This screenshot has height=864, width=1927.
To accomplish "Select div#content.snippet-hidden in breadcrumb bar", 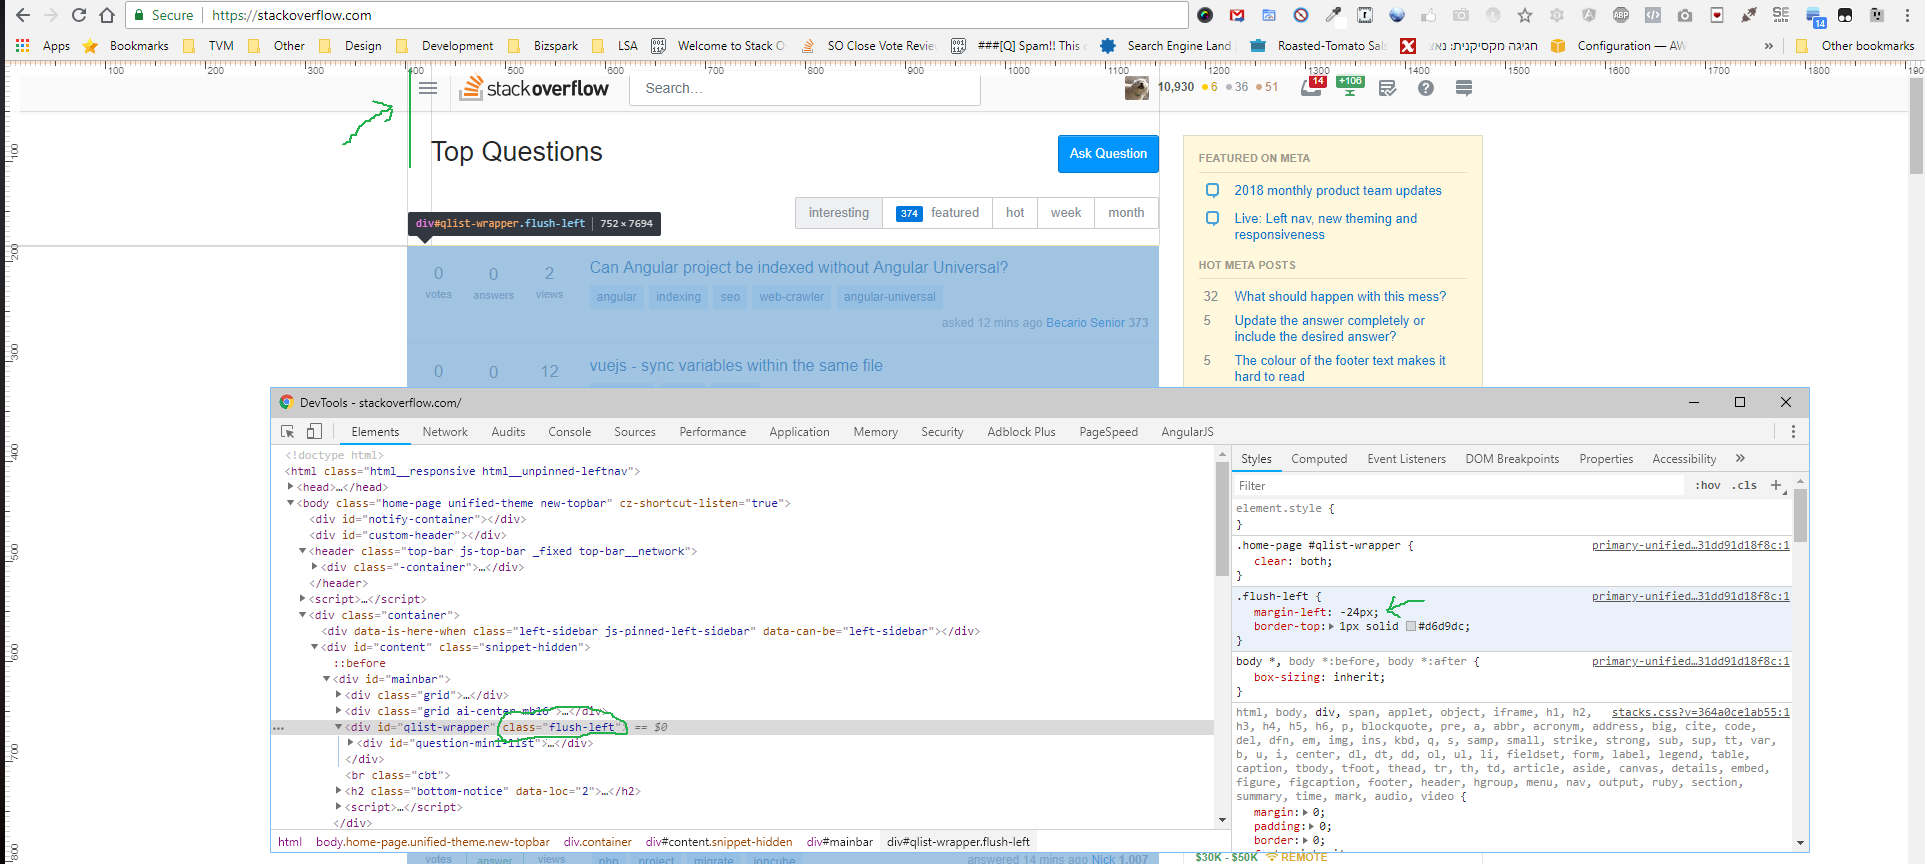I will (719, 842).
